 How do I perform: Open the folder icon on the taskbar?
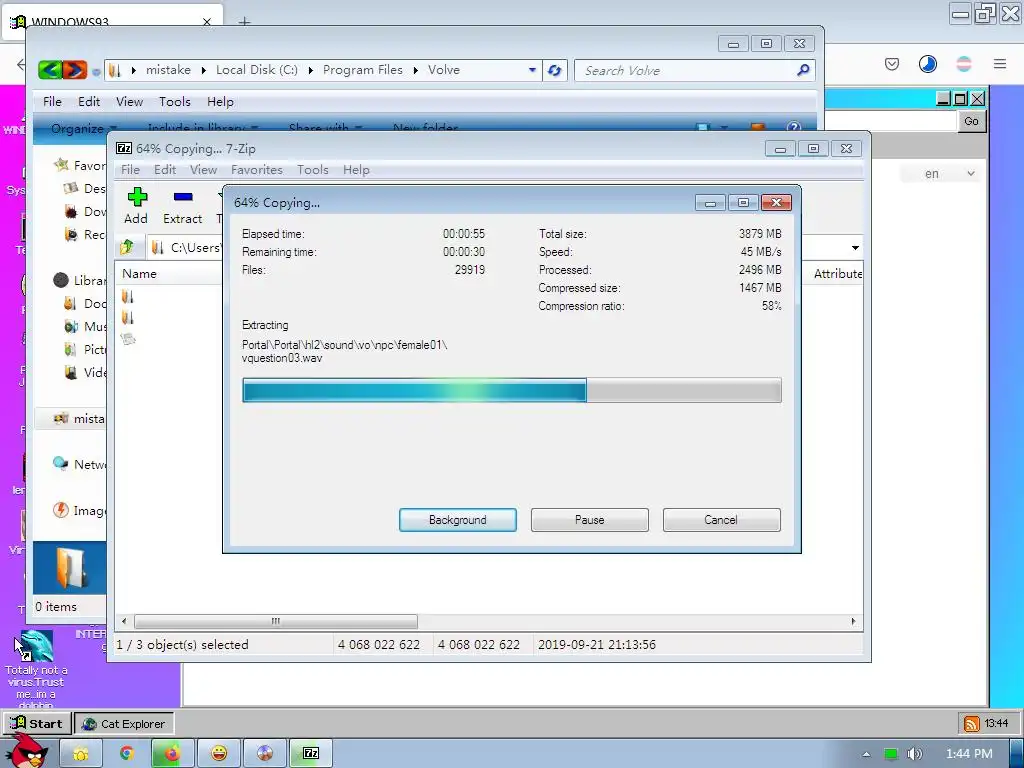(x=81, y=754)
